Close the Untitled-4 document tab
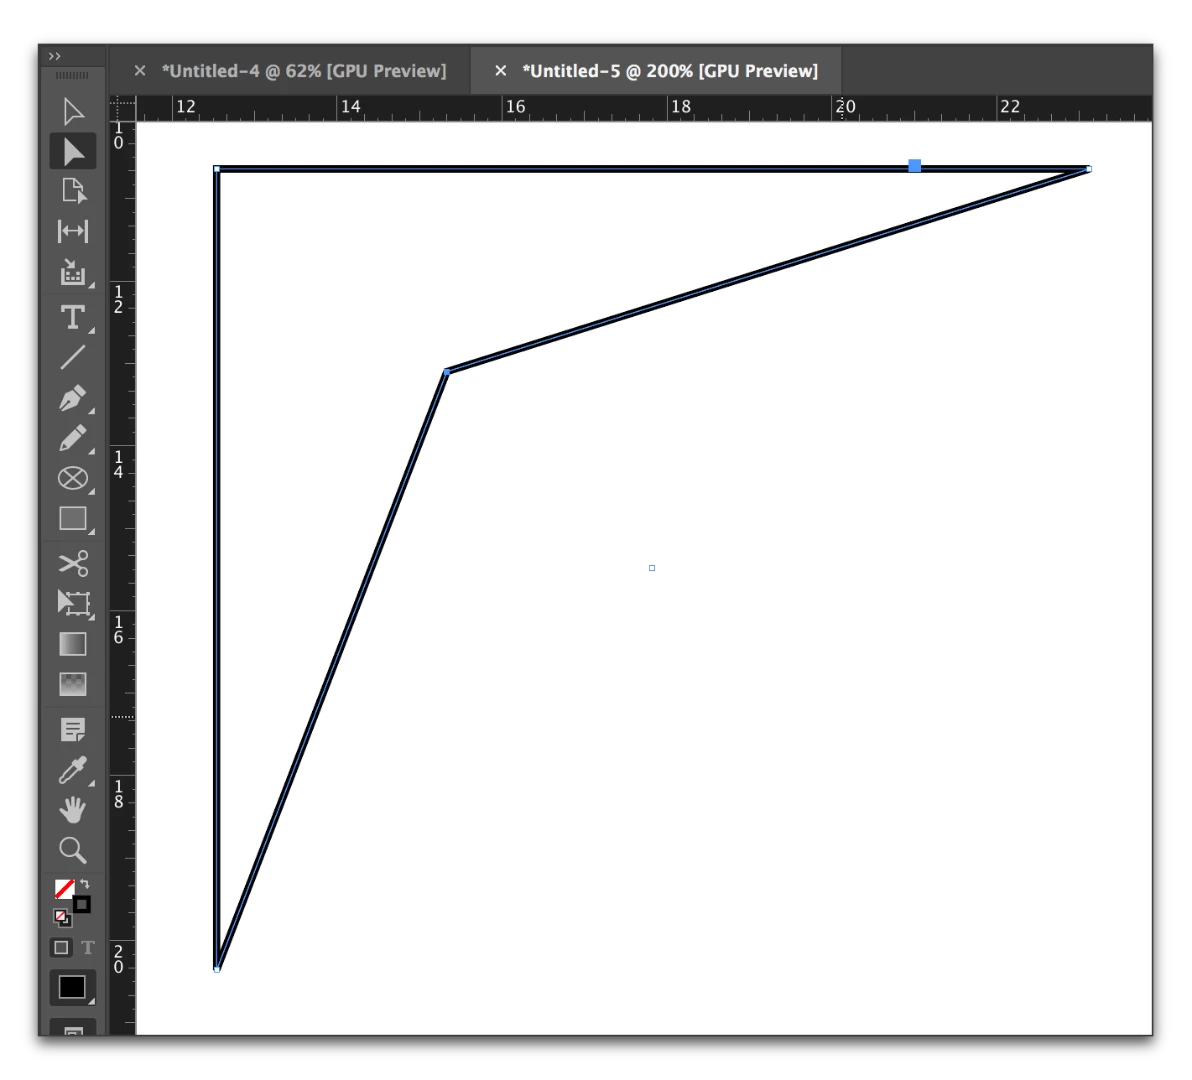The width and height of the screenshot is (1192, 1080). pos(140,71)
